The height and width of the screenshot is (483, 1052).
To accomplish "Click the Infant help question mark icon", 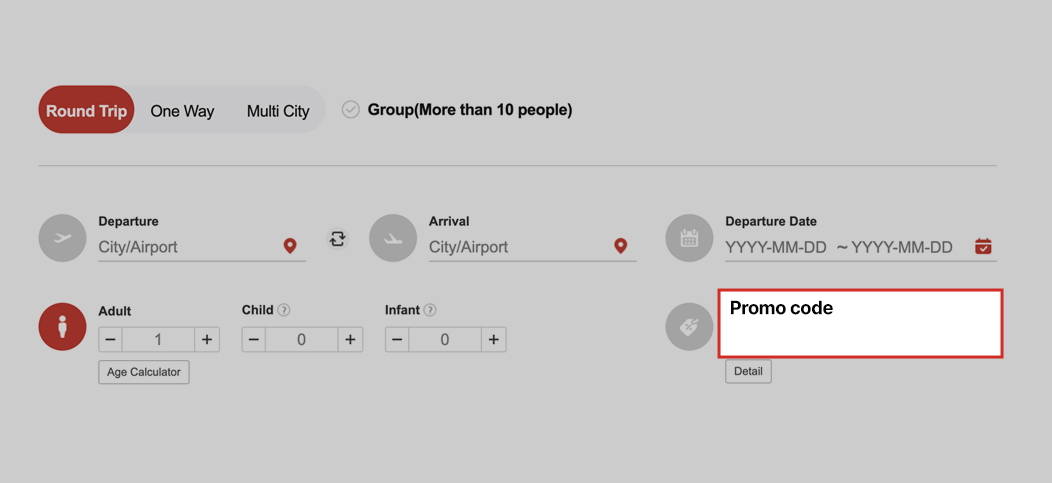I will coord(430,310).
